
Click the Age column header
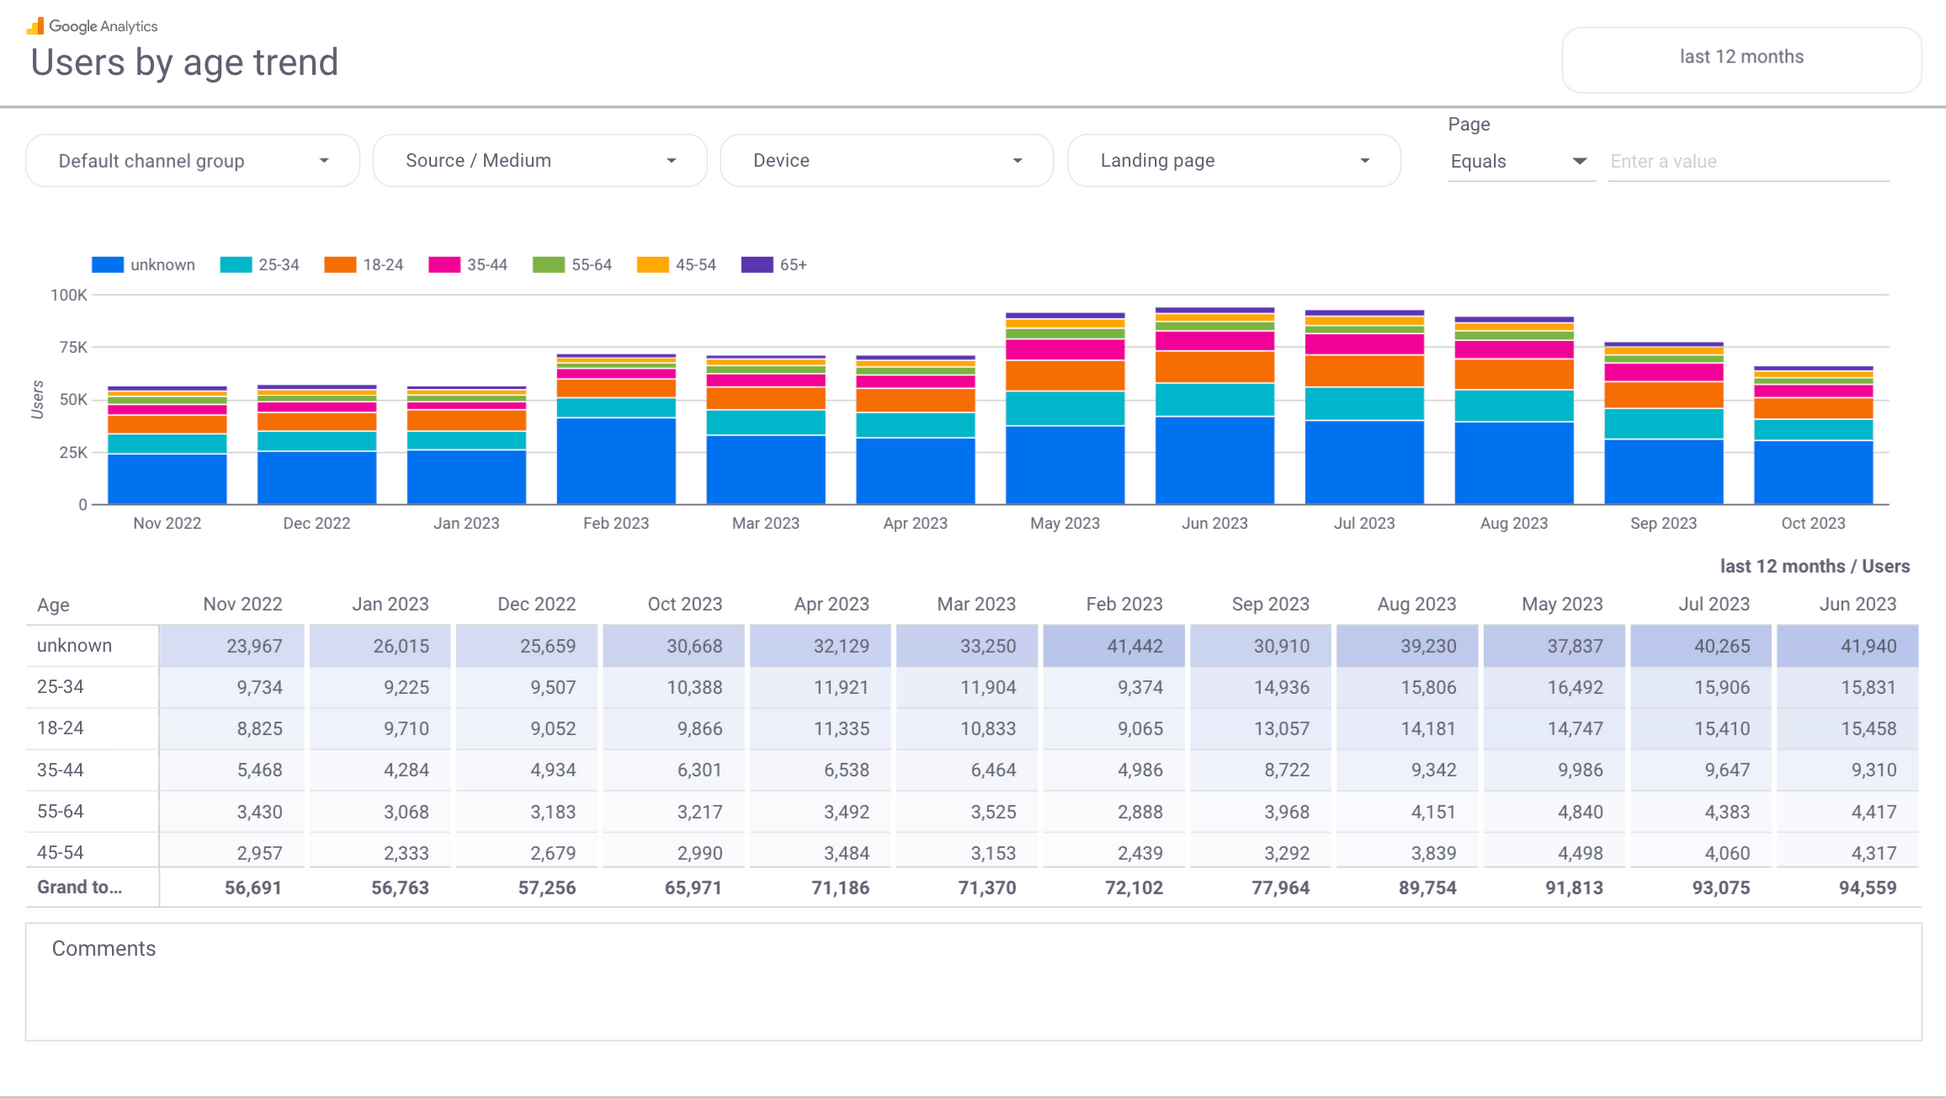[x=53, y=604]
